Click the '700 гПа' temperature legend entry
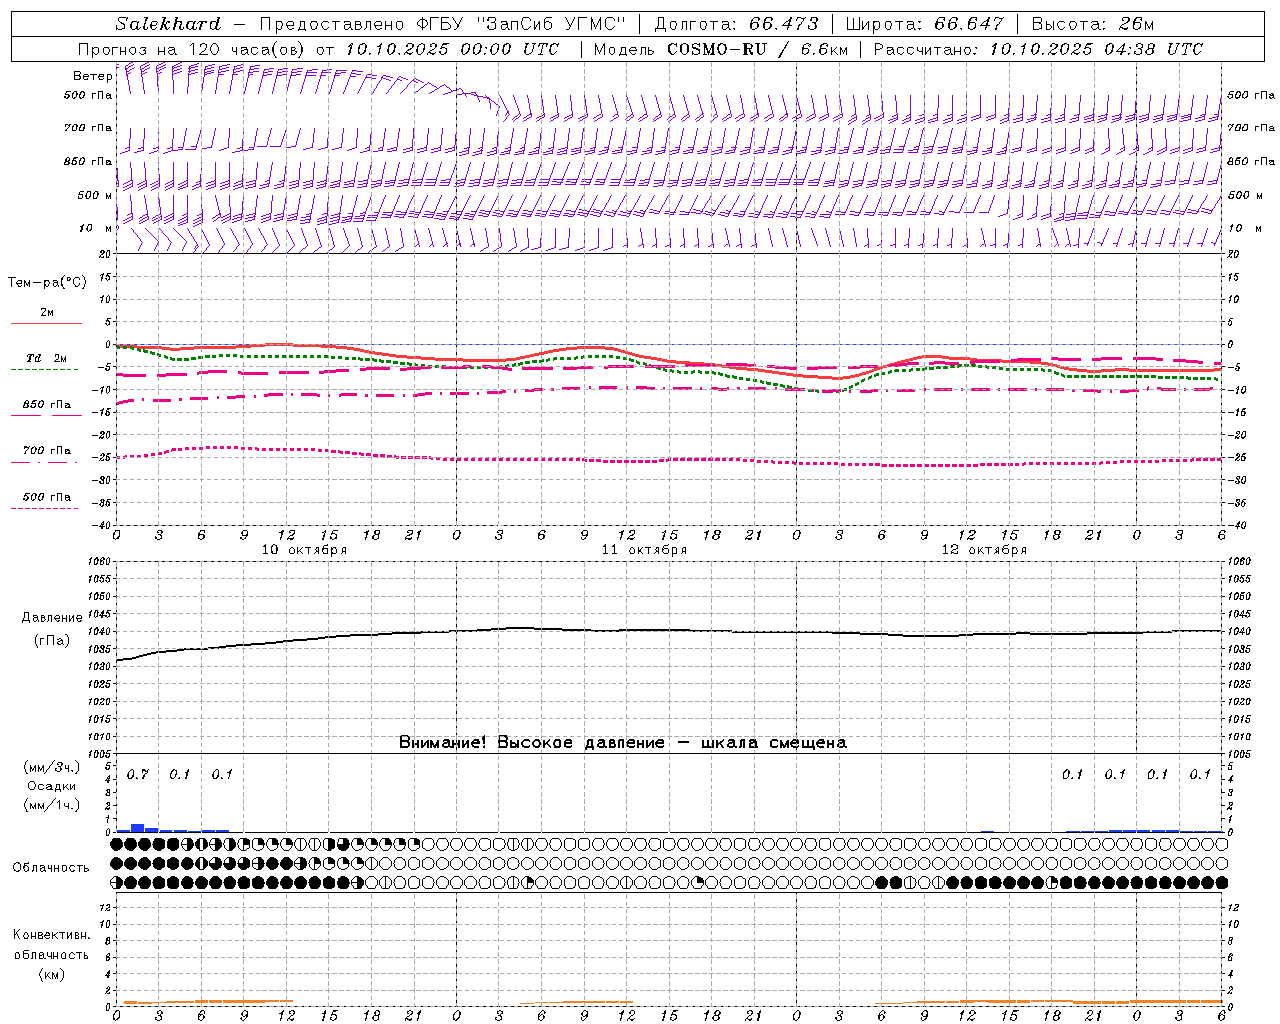The width and height of the screenshot is (1280, 1024). tap(47, 451)
